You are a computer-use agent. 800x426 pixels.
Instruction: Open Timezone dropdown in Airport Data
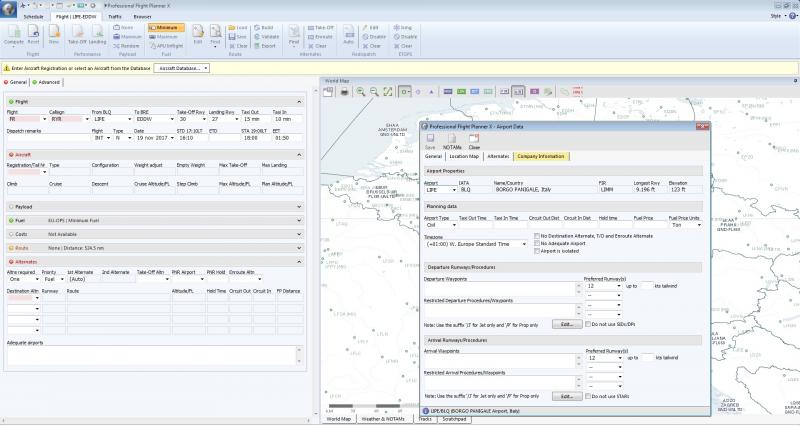(x=524, y=244)
